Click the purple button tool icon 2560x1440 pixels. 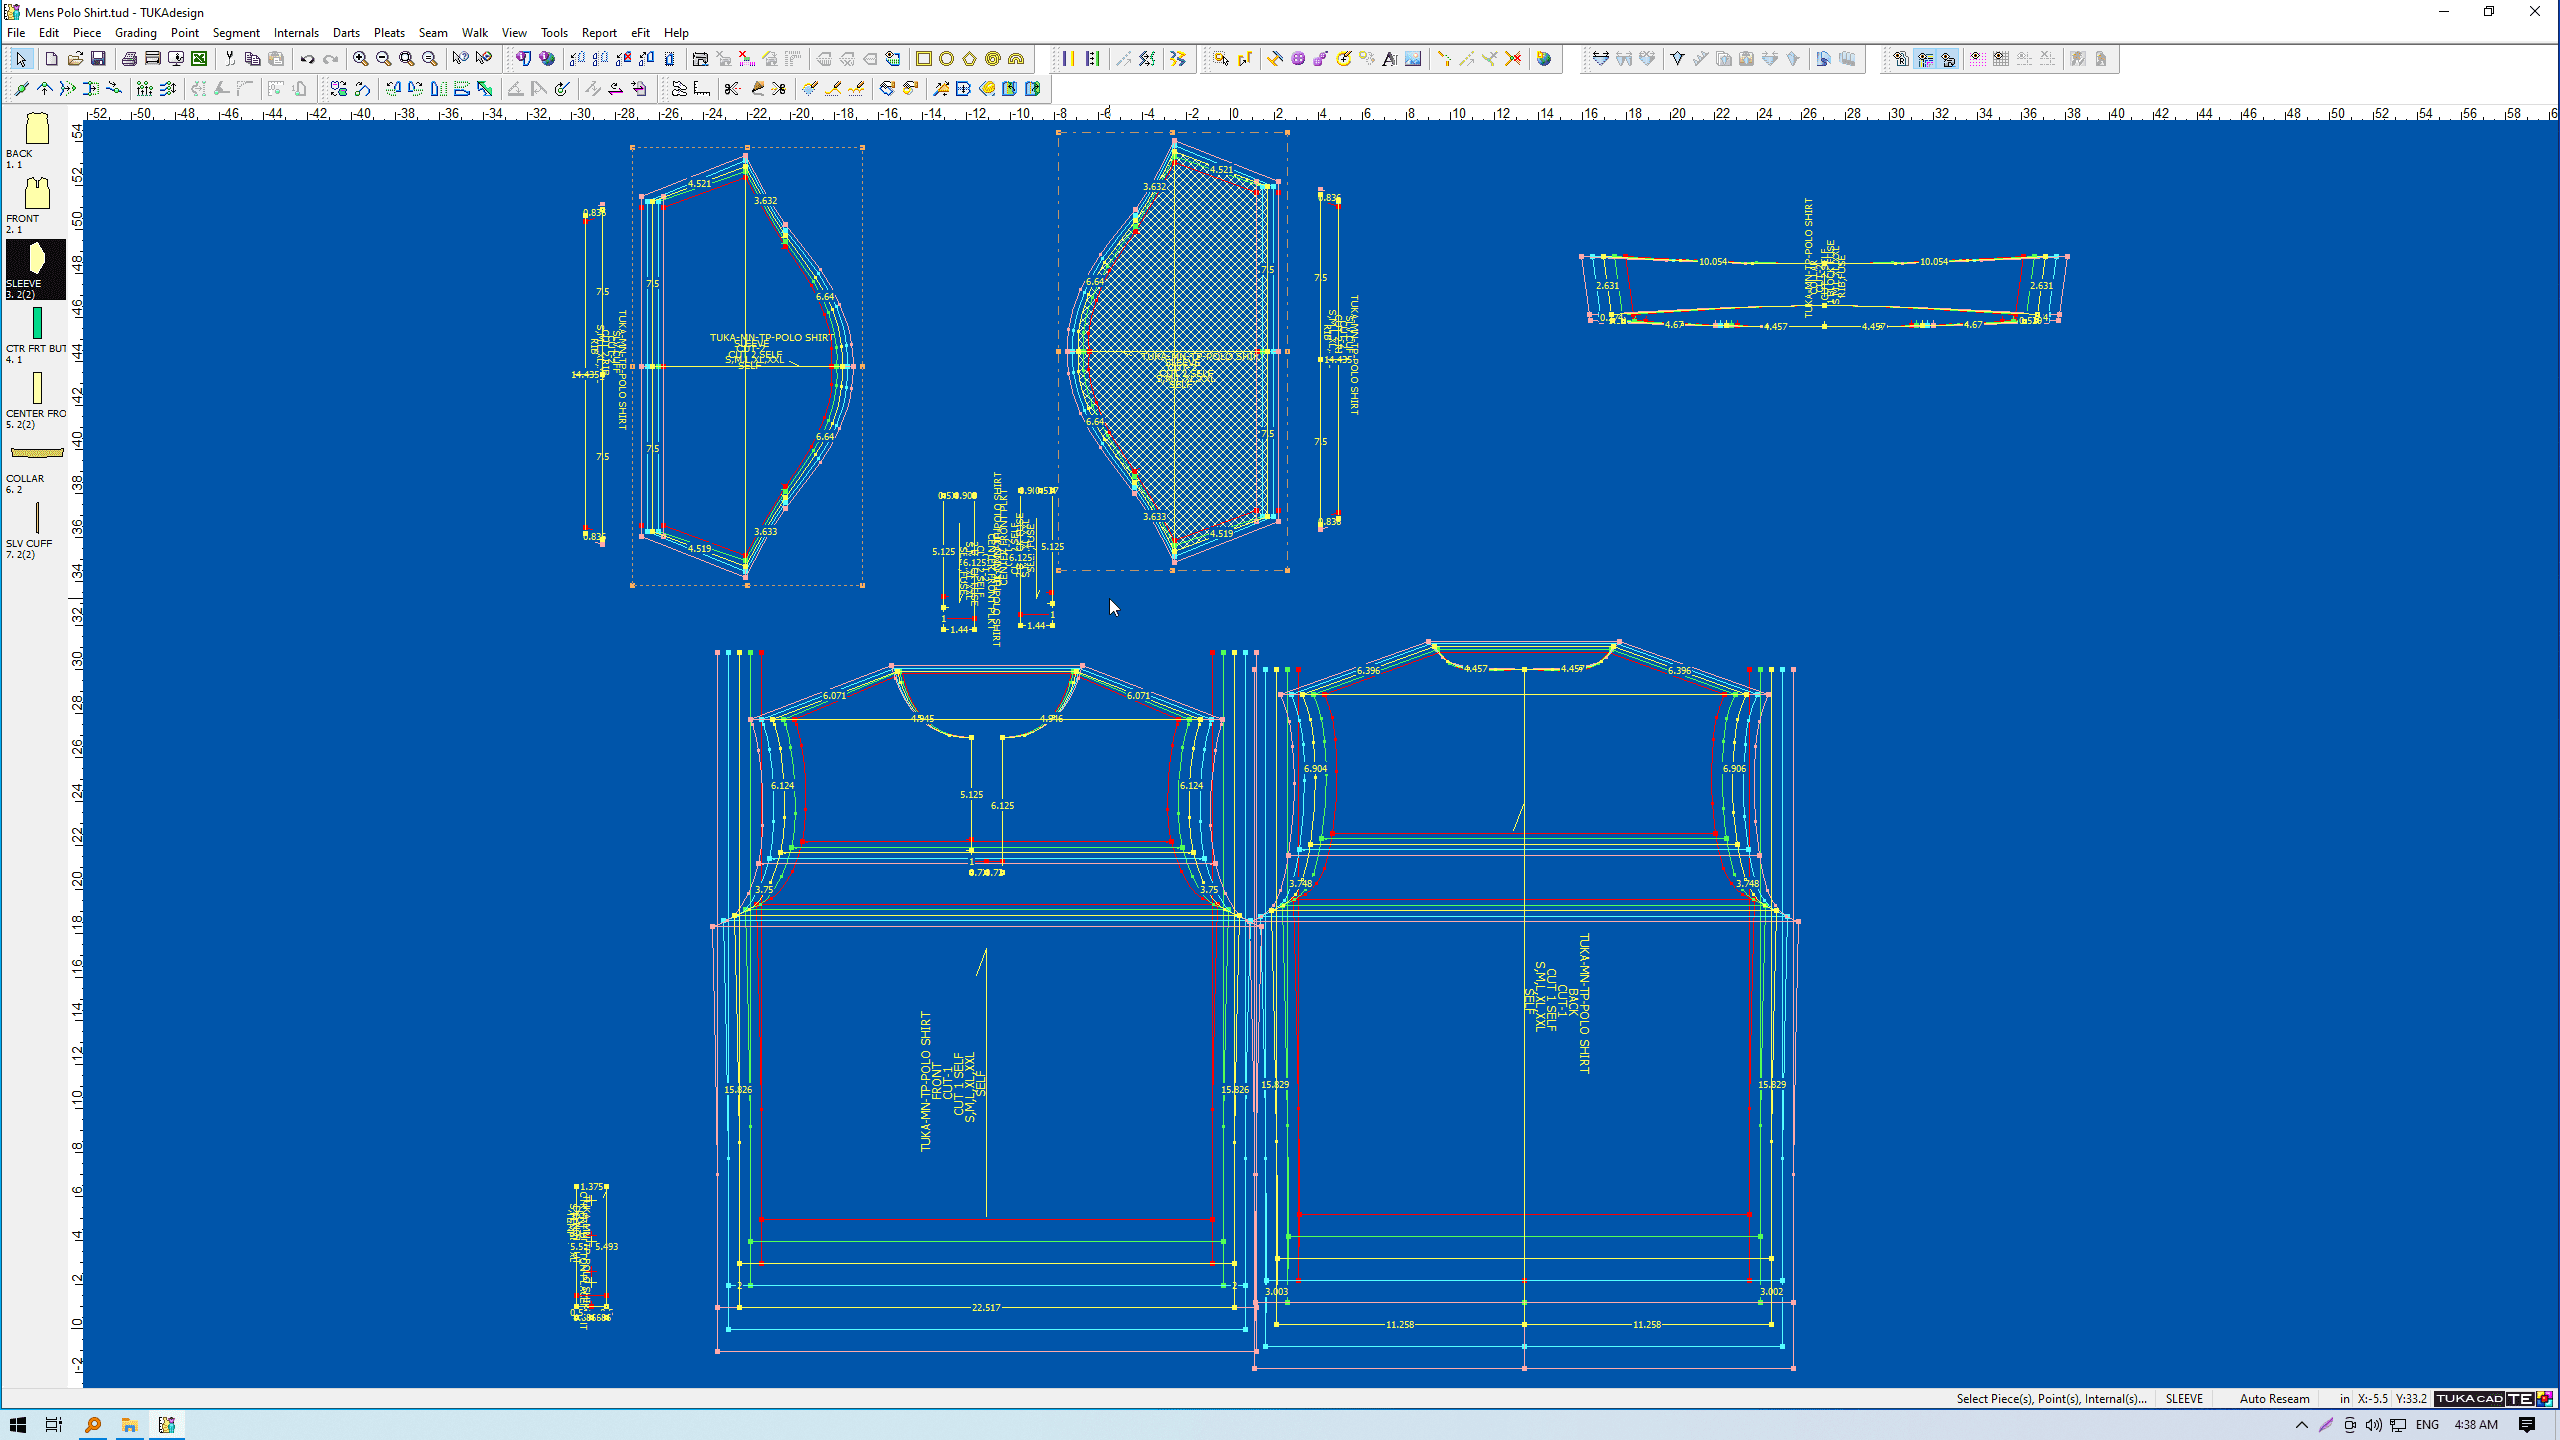tap(1298, 59)
